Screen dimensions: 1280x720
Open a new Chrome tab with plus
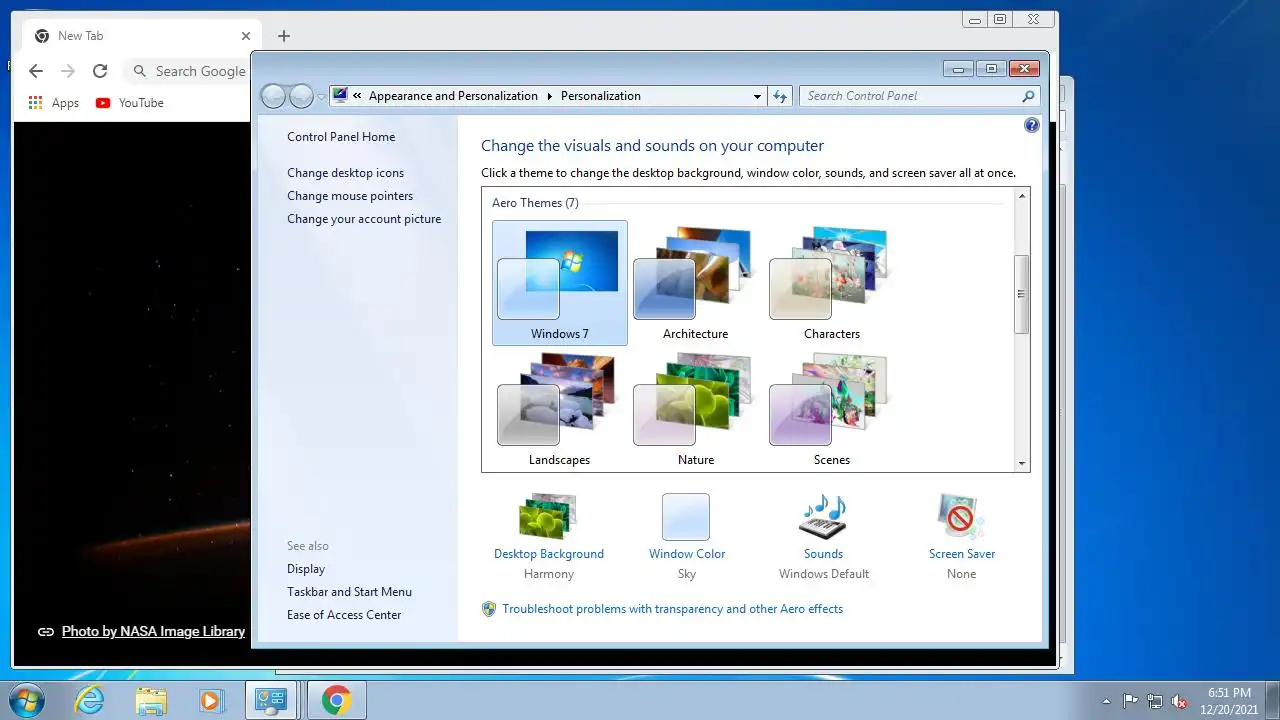tap(284, 36)
